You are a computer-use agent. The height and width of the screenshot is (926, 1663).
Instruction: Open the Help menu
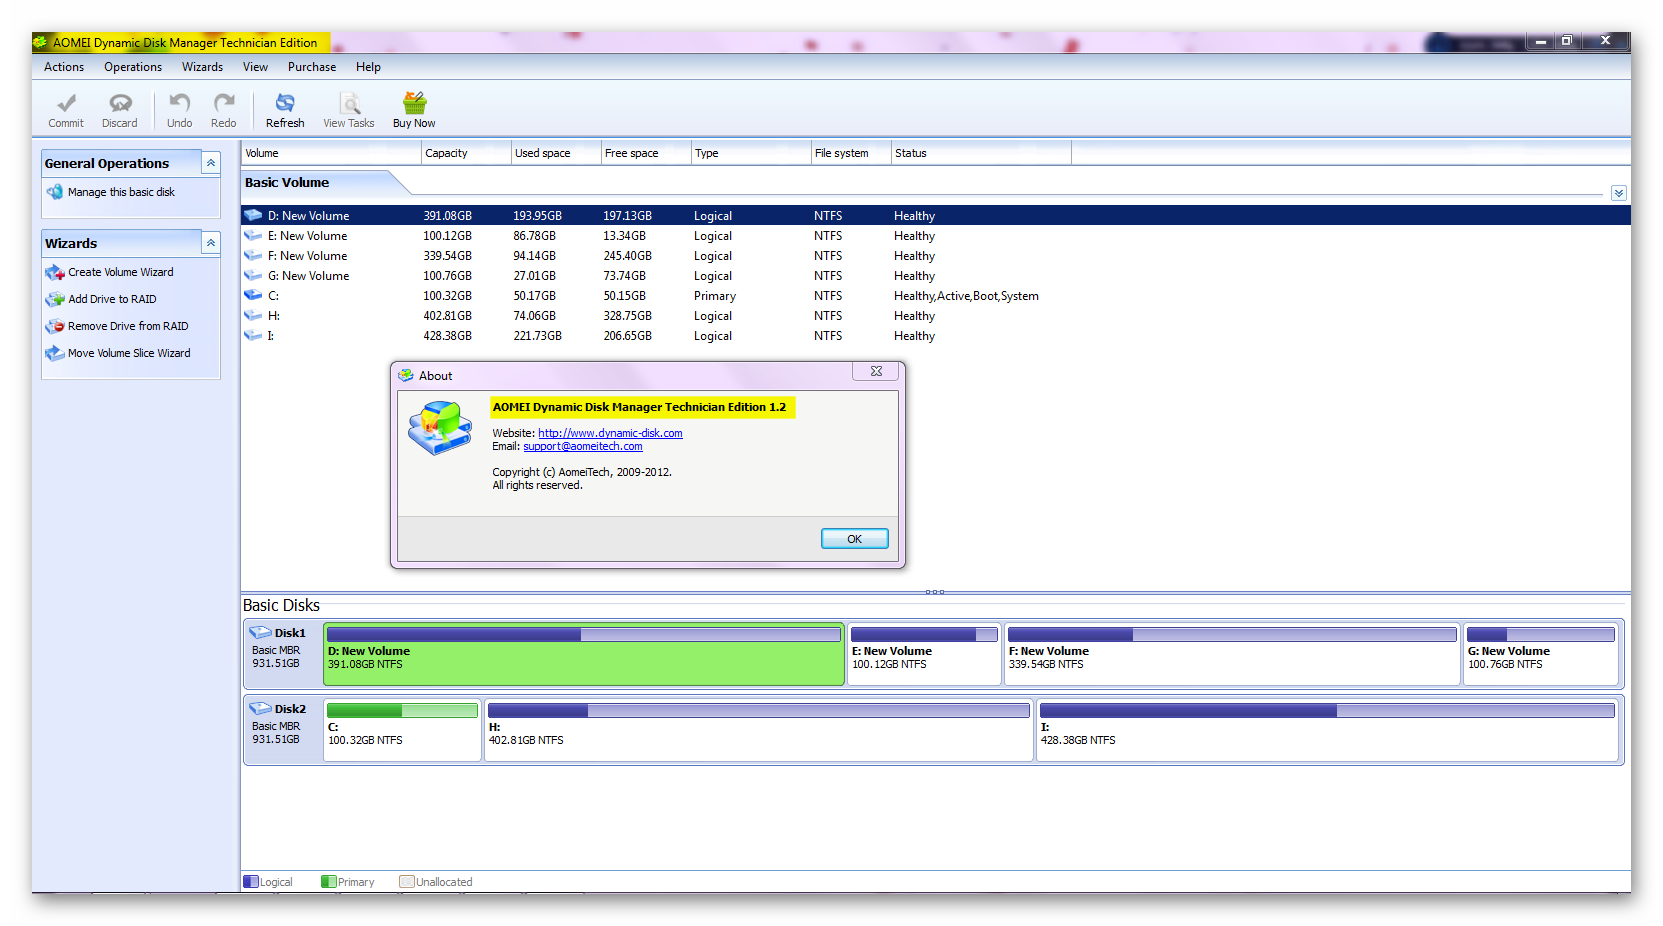coord(368,67)
